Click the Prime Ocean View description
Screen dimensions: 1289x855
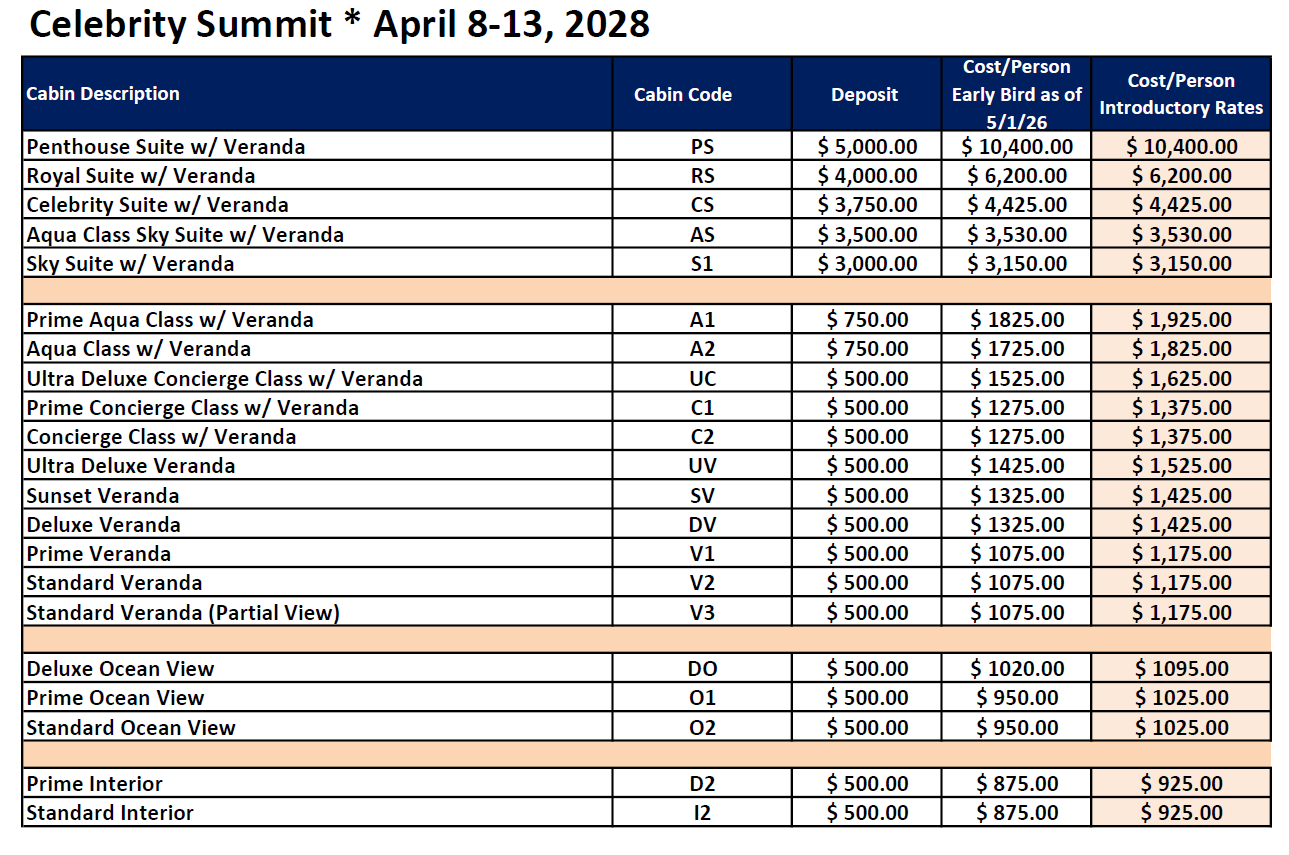point(116,698)
